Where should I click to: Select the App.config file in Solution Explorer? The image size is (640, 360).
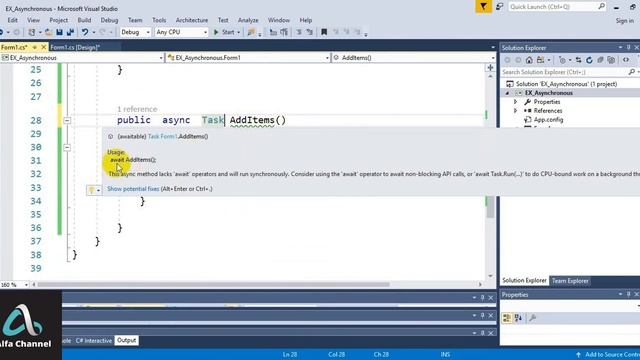(548, 120)
